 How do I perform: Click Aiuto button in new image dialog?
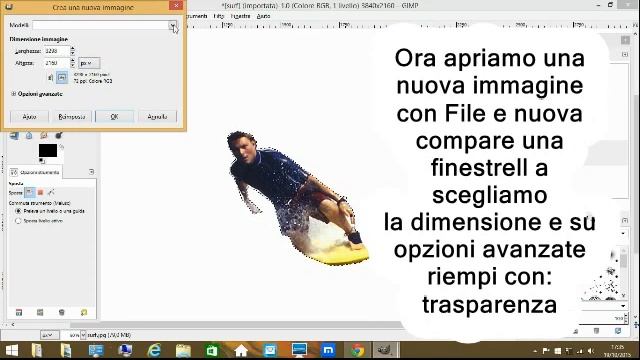[x=29, y=117]
